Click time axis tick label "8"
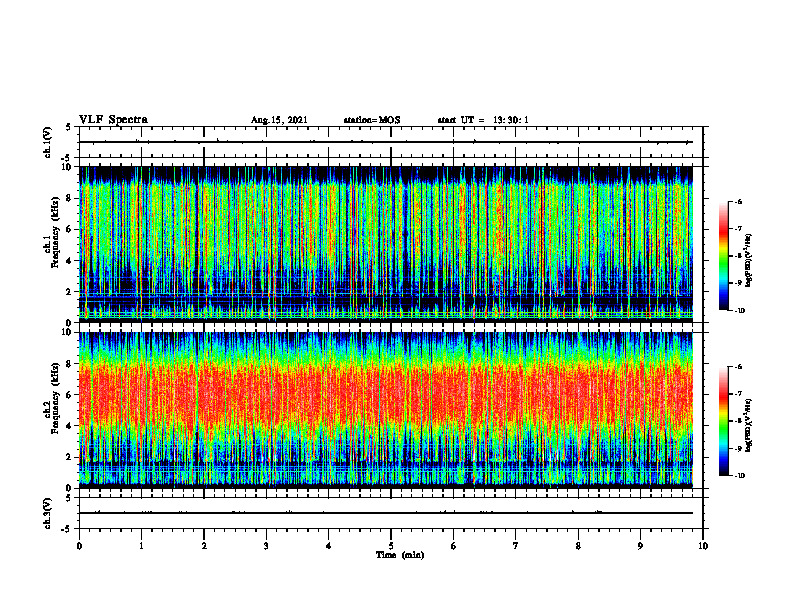The width and height of the screenshot is (792, 612). 578,546
